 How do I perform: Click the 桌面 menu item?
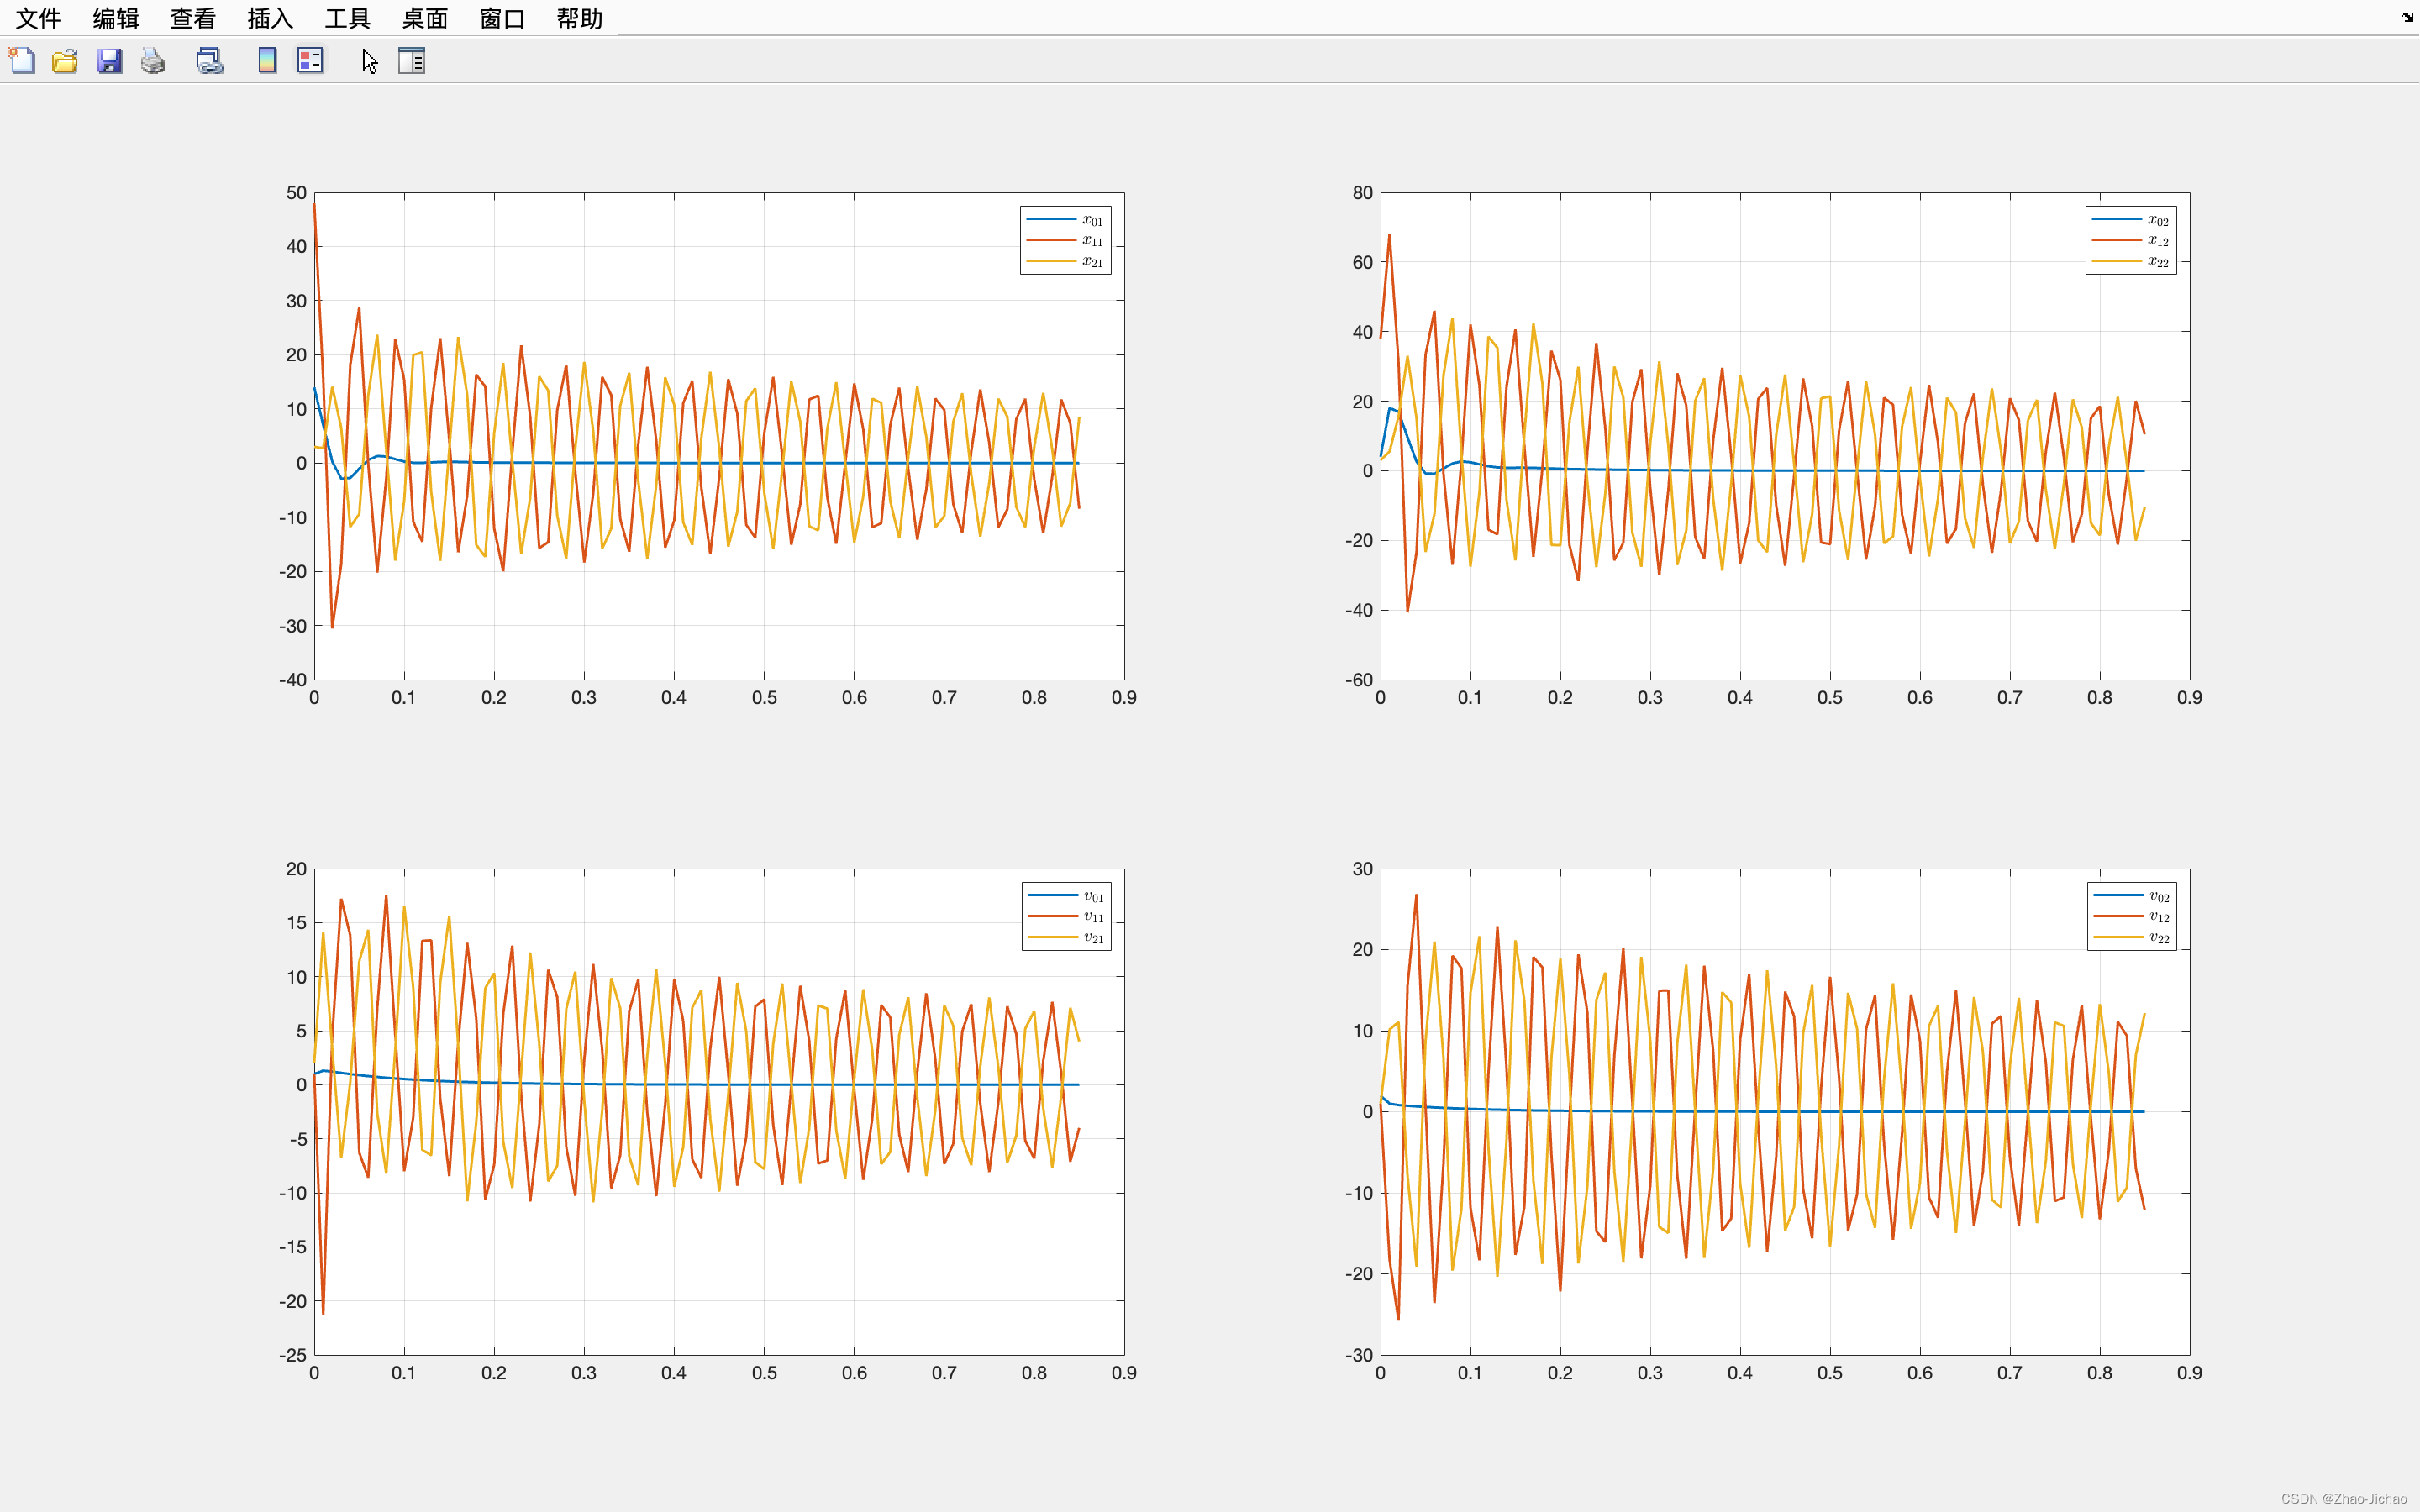coord(424,18)
